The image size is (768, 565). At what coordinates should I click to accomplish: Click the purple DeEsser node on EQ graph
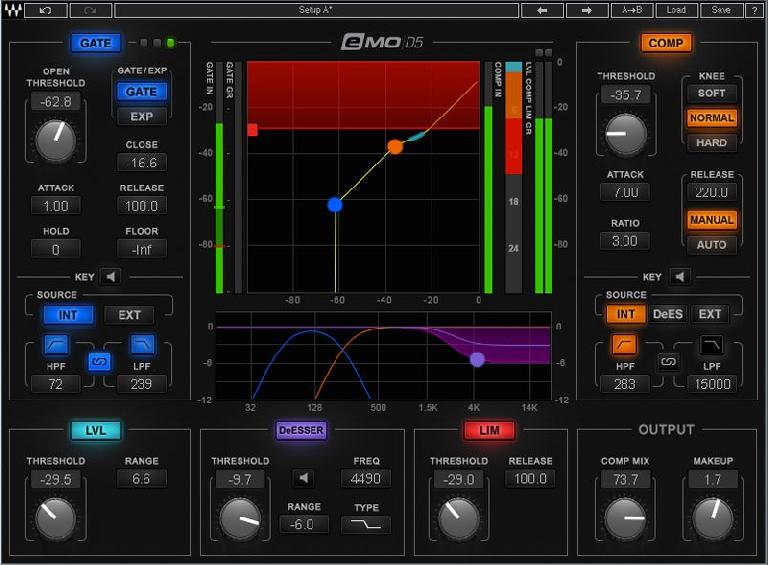(477, 360)
